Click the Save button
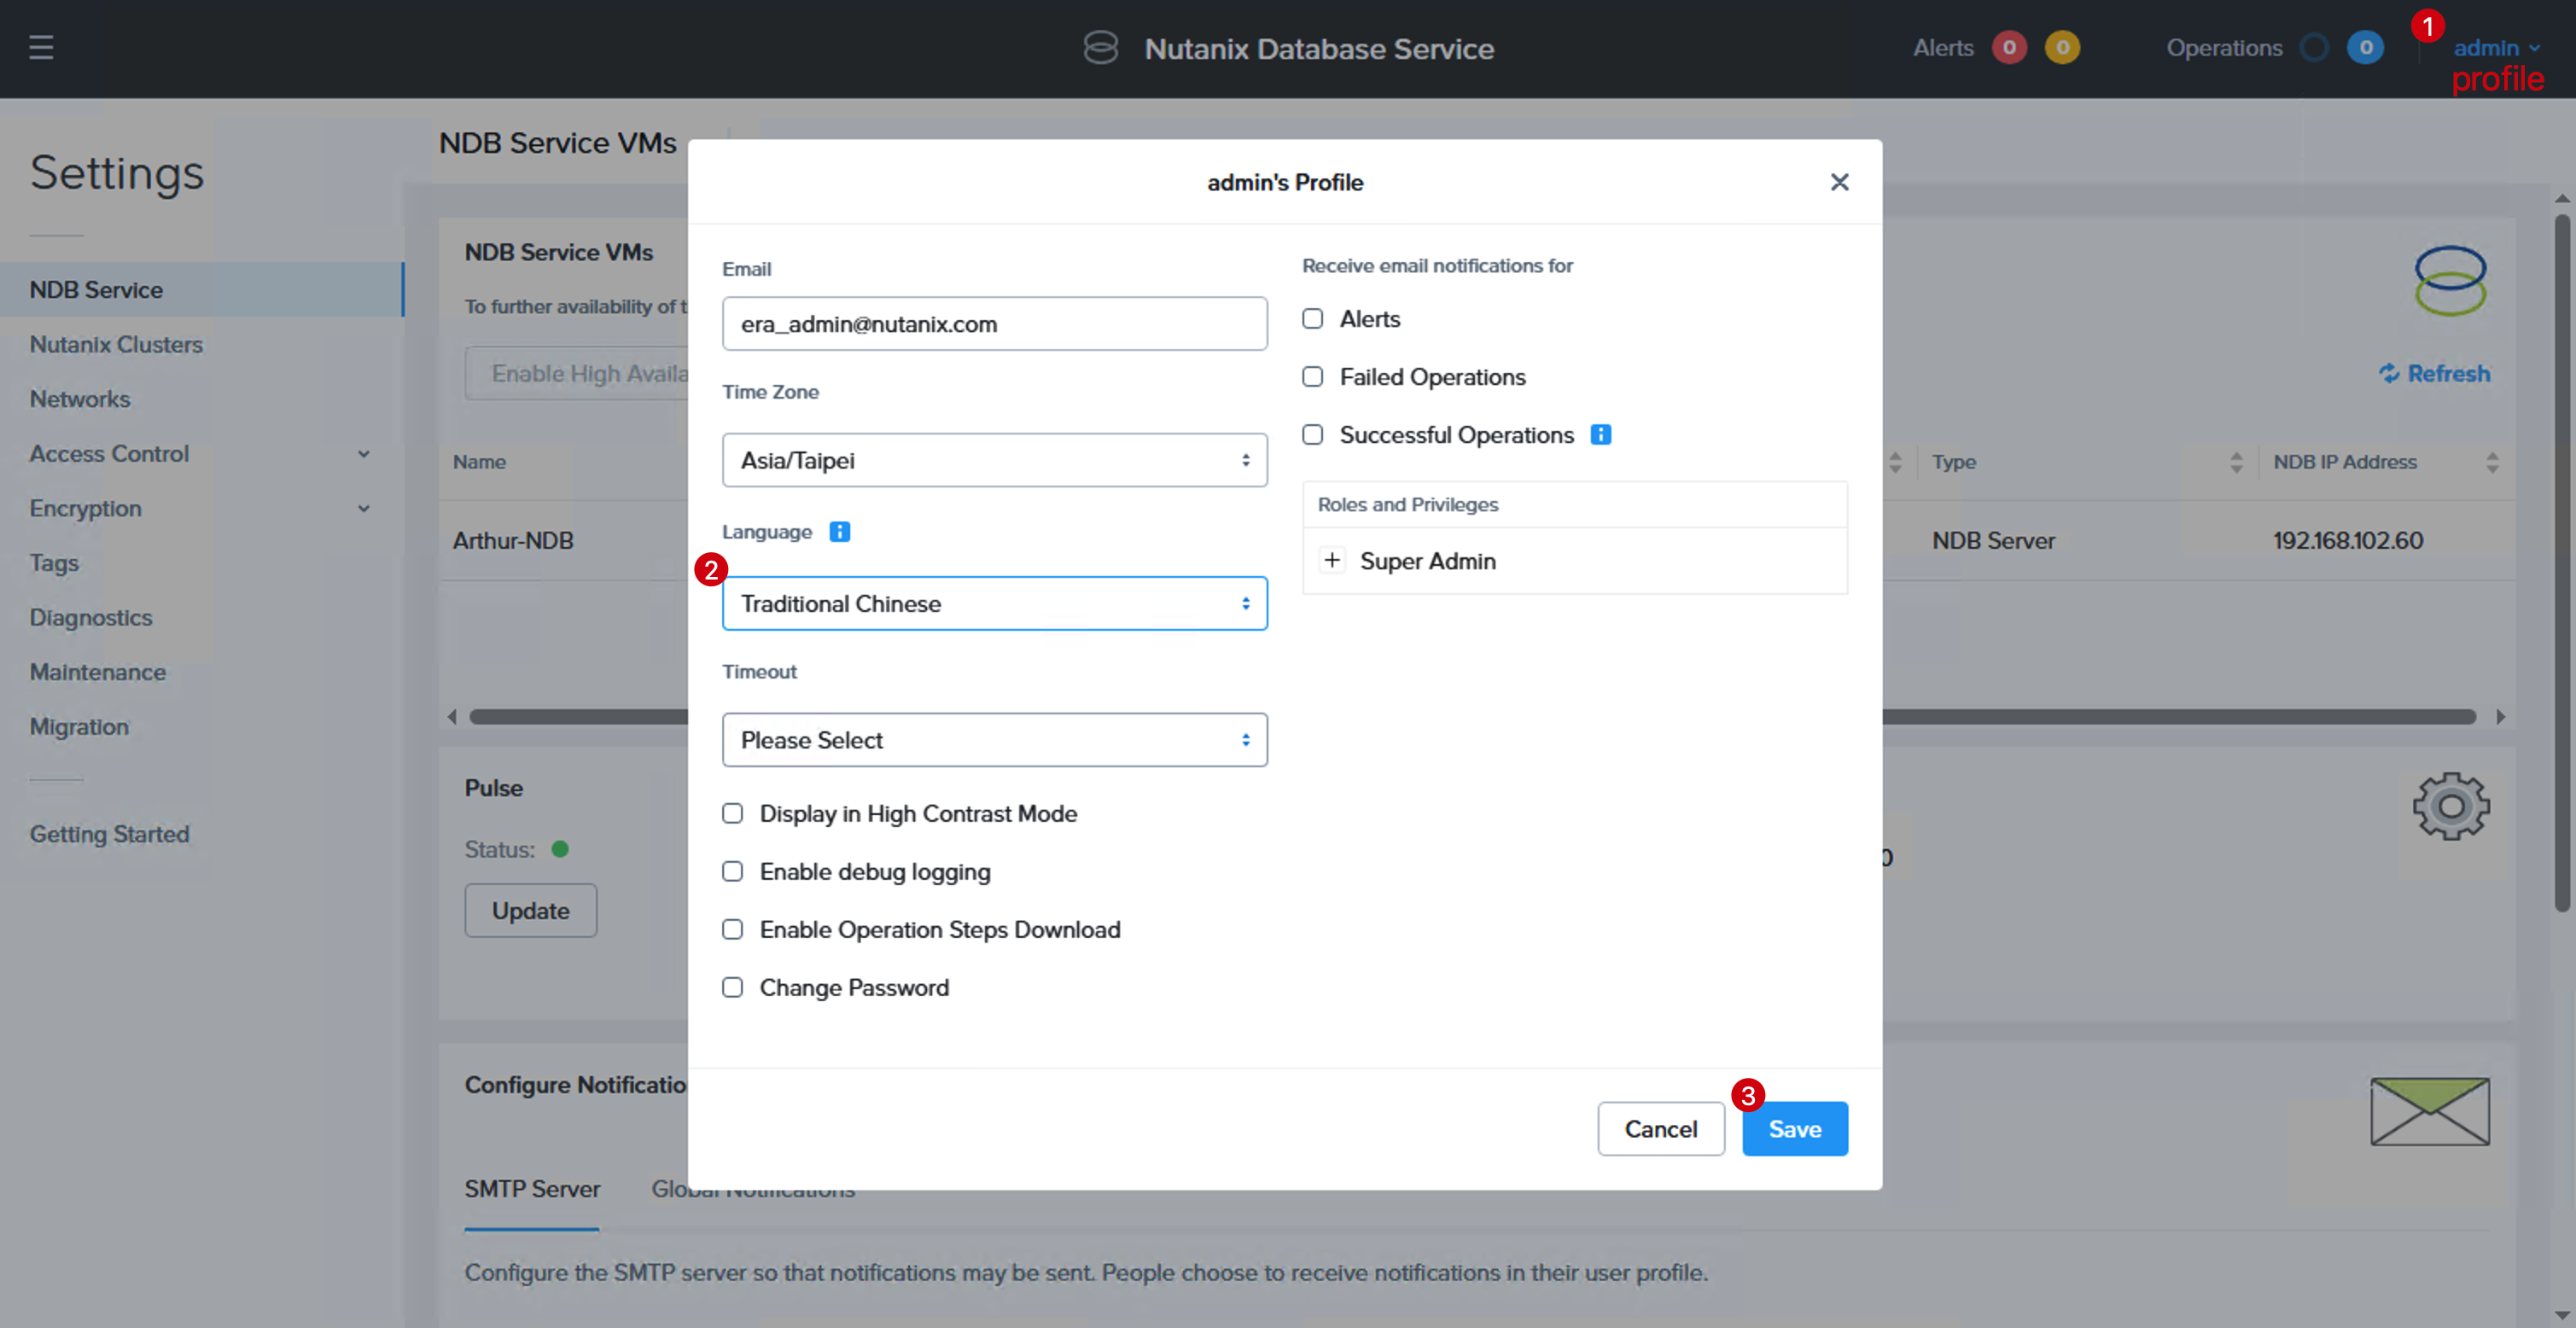The width and height of the screenshot is (2576, 1328). (x=1795, y=1129)
